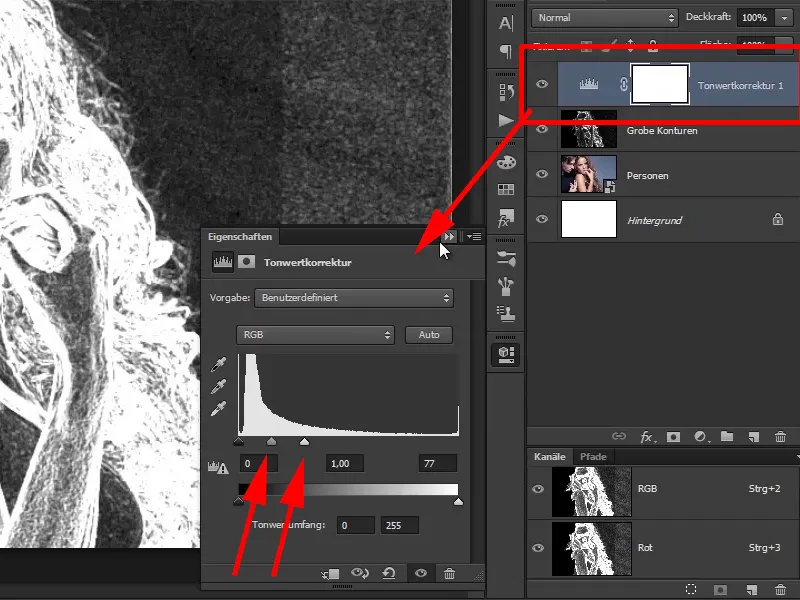Click the histogram warning recalculate icon
The height and width of the screenshot is (600, 800).
[x=218, y=466]
